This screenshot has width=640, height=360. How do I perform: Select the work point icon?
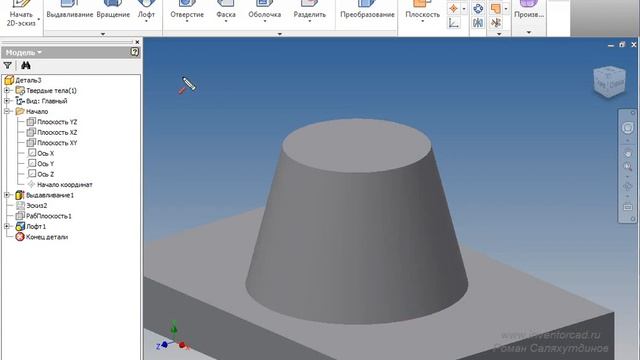453,8
